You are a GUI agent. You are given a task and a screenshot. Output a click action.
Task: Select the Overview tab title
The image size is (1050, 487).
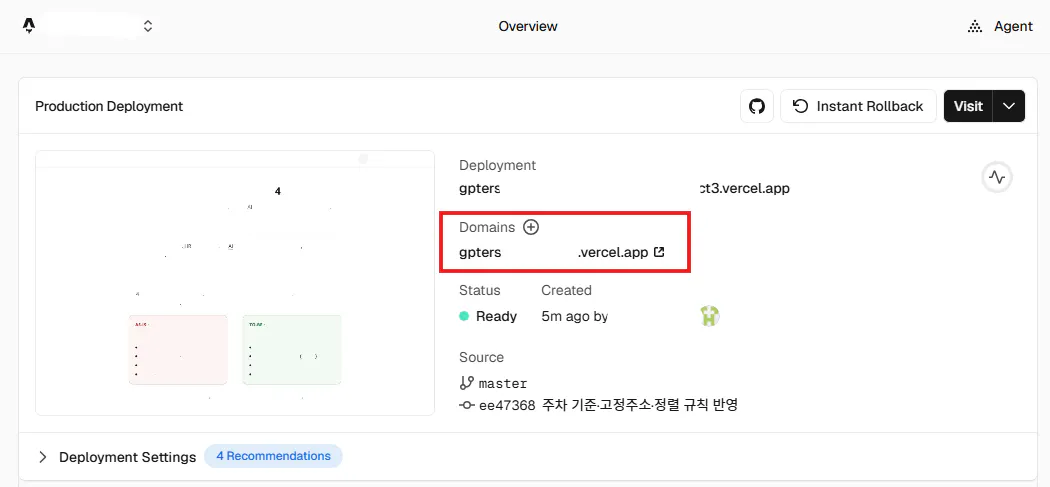click(x=528, y=26)
